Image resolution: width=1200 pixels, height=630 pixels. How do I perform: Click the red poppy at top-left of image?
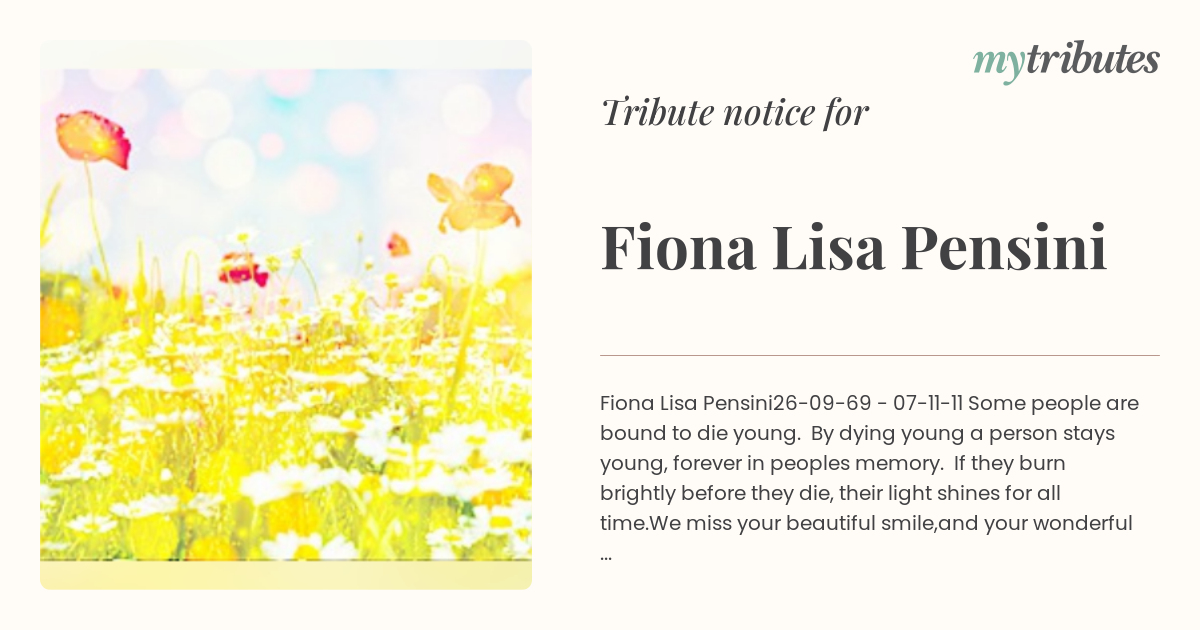coord(93,139)
